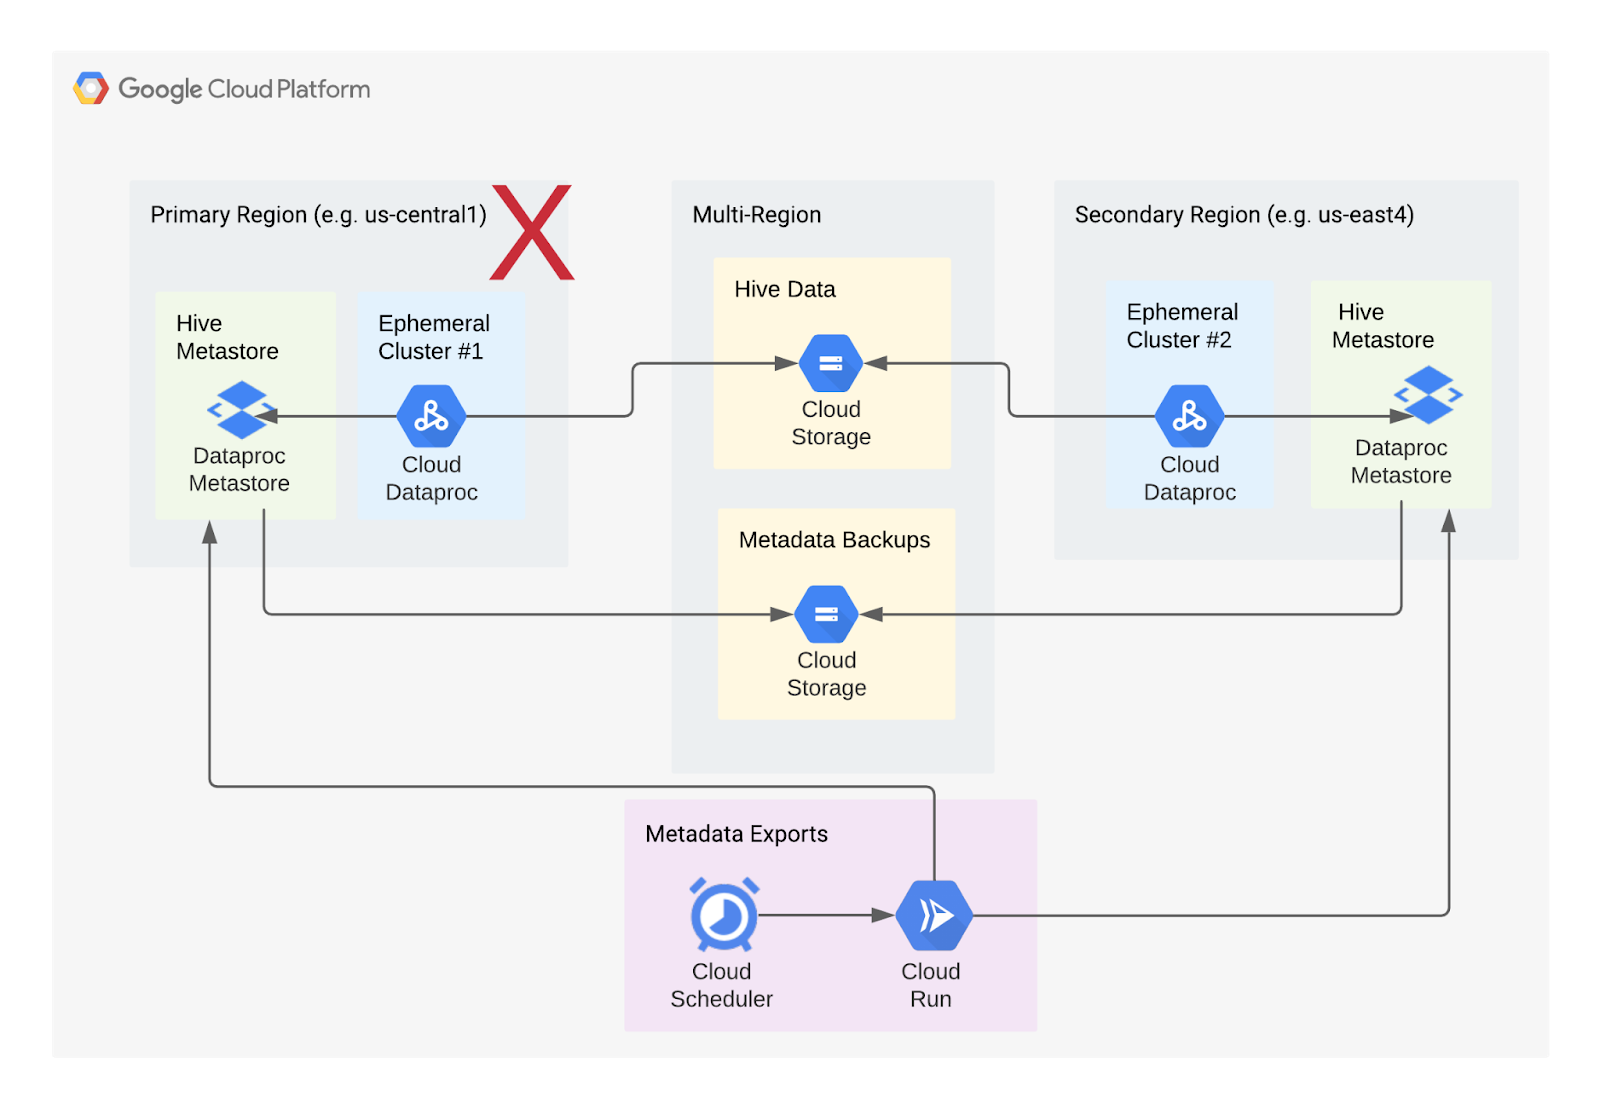Click 'Cloud Storage' caption under Hive Data
Viewport: 1600px width, 1110px height.
tap(831, 423)
